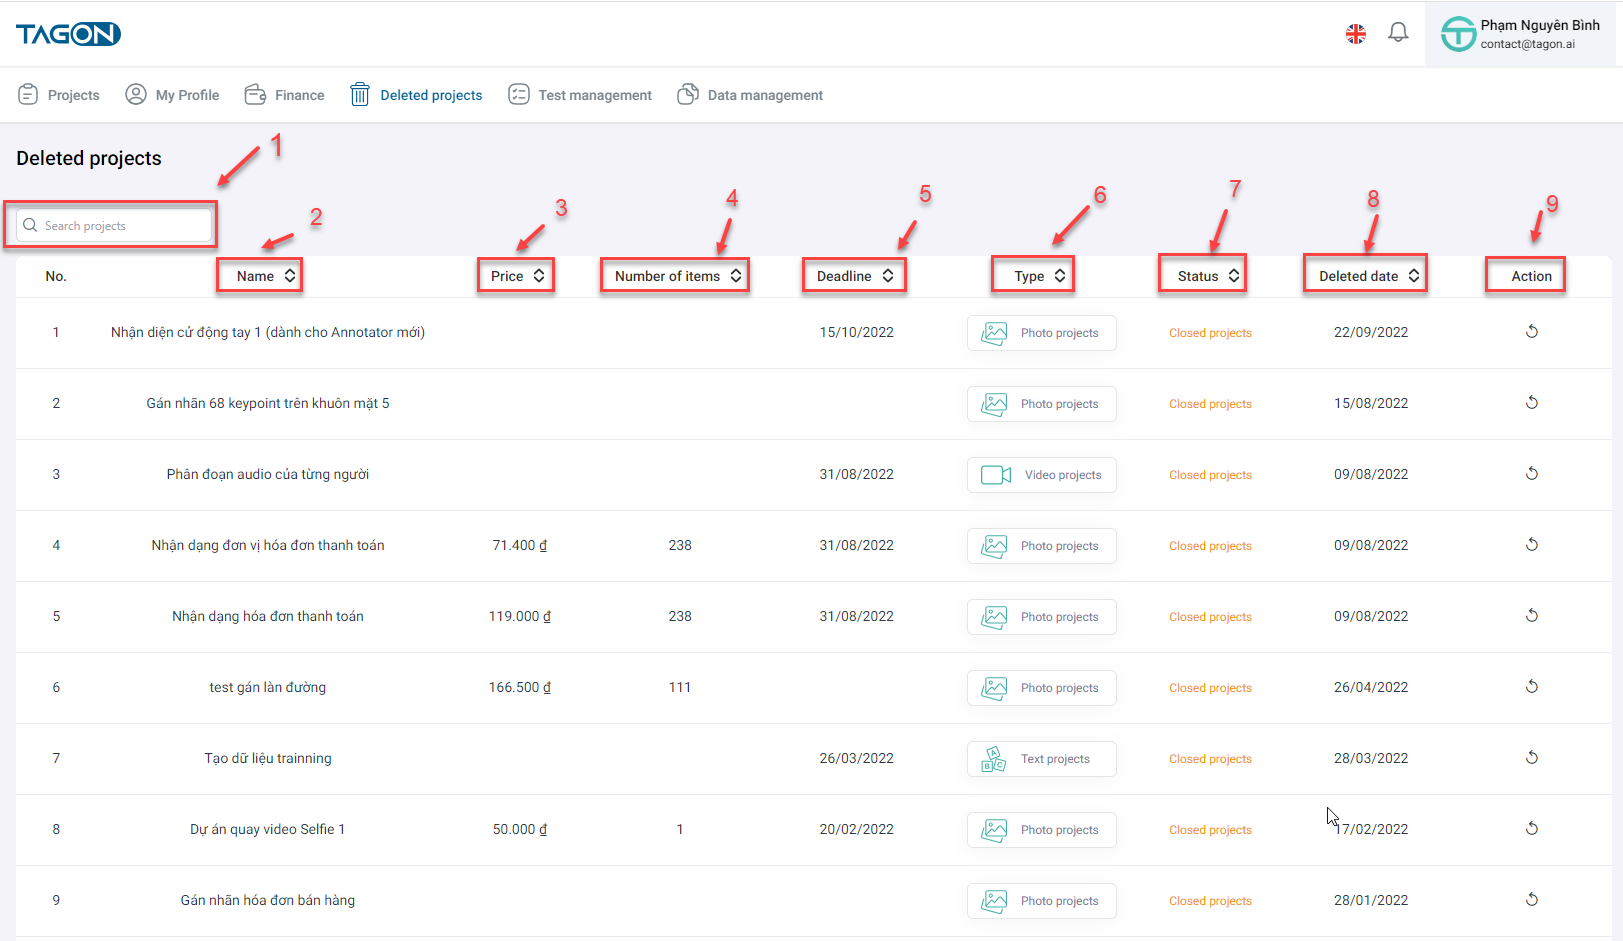This screenshot has height=941, width=1623.
Task: Open the Projects tab
Action: 60,95
